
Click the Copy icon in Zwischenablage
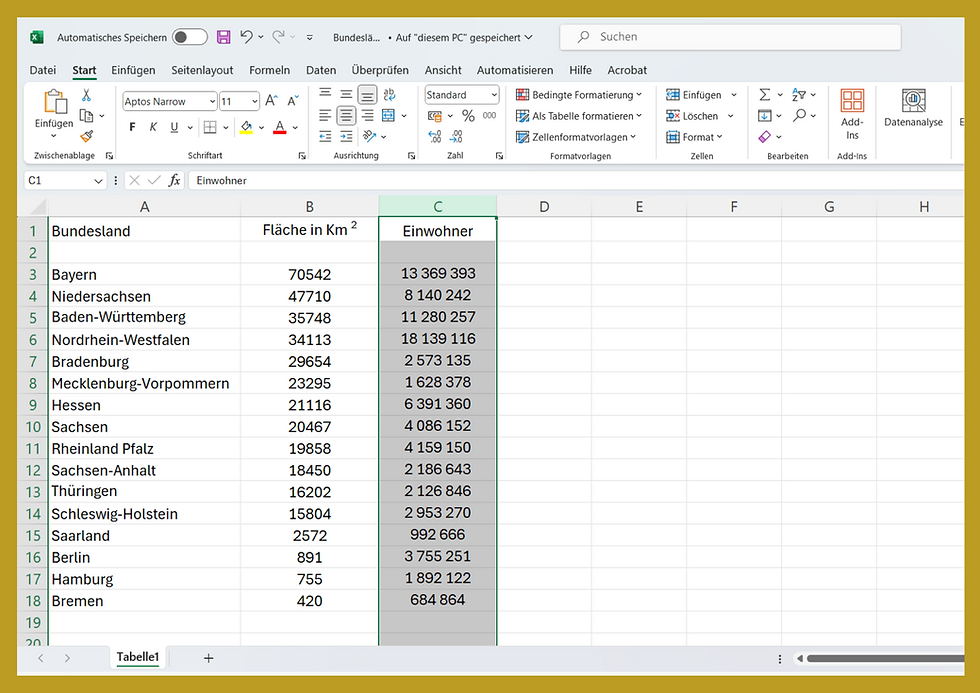tap(86, 116)
